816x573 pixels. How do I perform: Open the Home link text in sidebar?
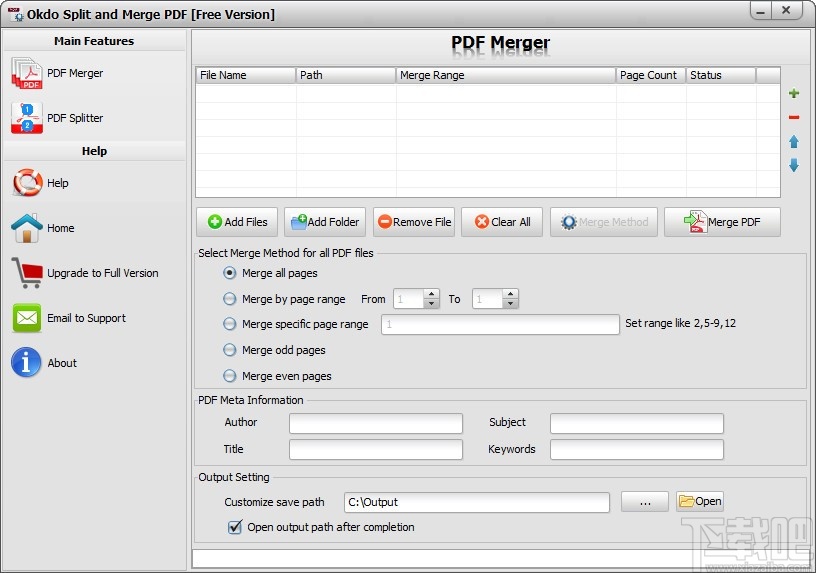60,228
